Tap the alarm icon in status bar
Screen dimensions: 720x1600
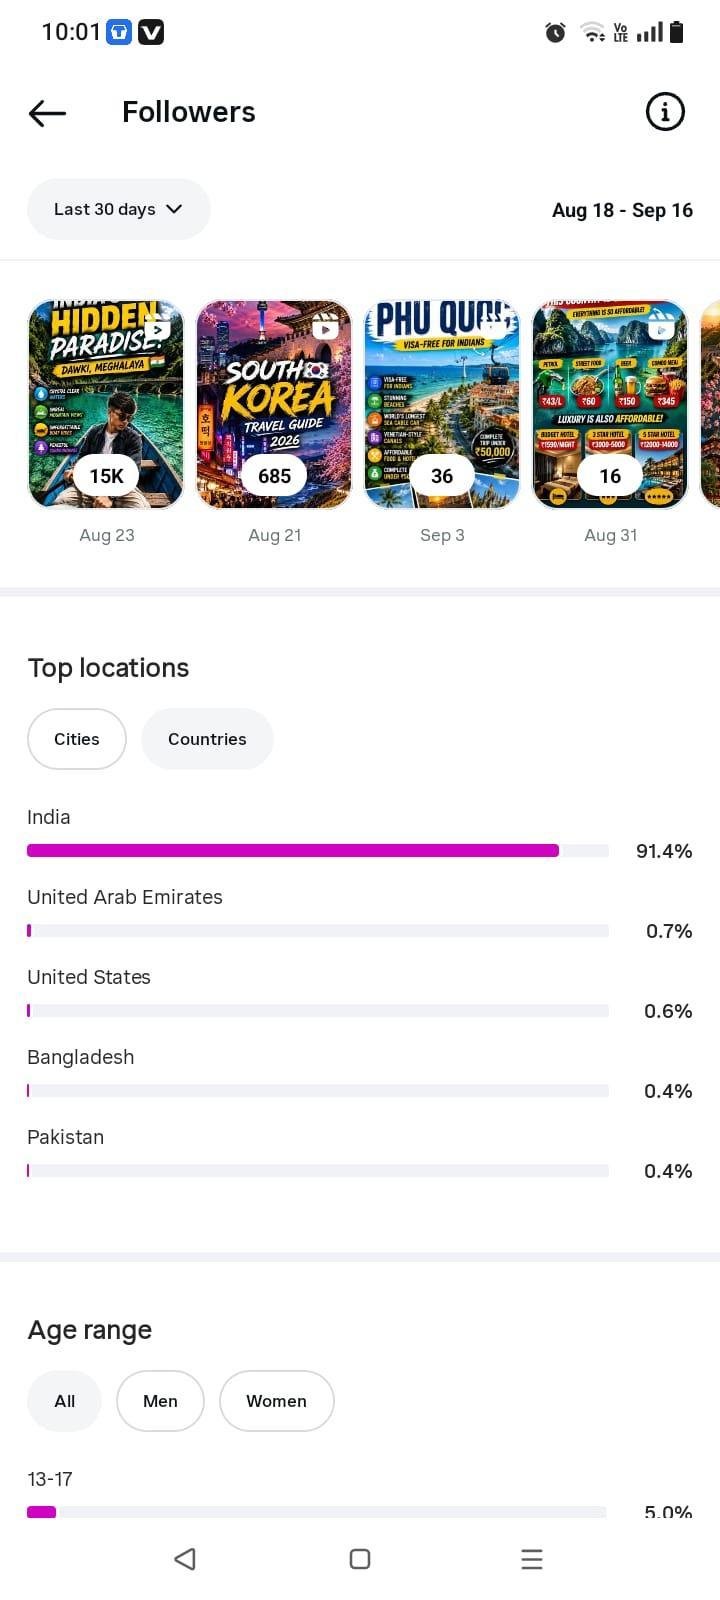pos(555,33)
